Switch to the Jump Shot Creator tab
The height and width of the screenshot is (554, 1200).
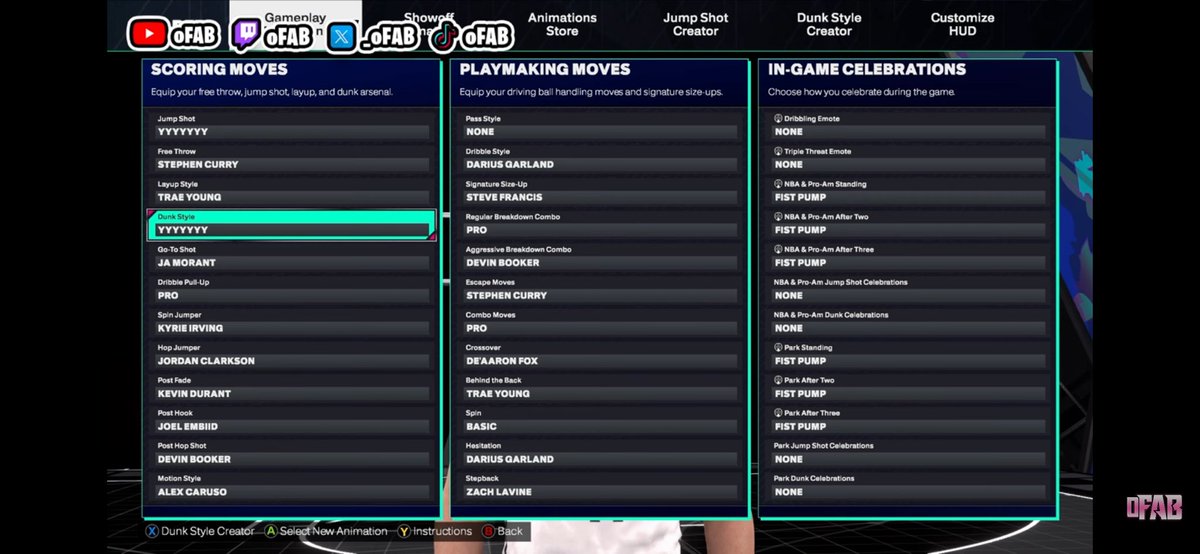(696, 24)
